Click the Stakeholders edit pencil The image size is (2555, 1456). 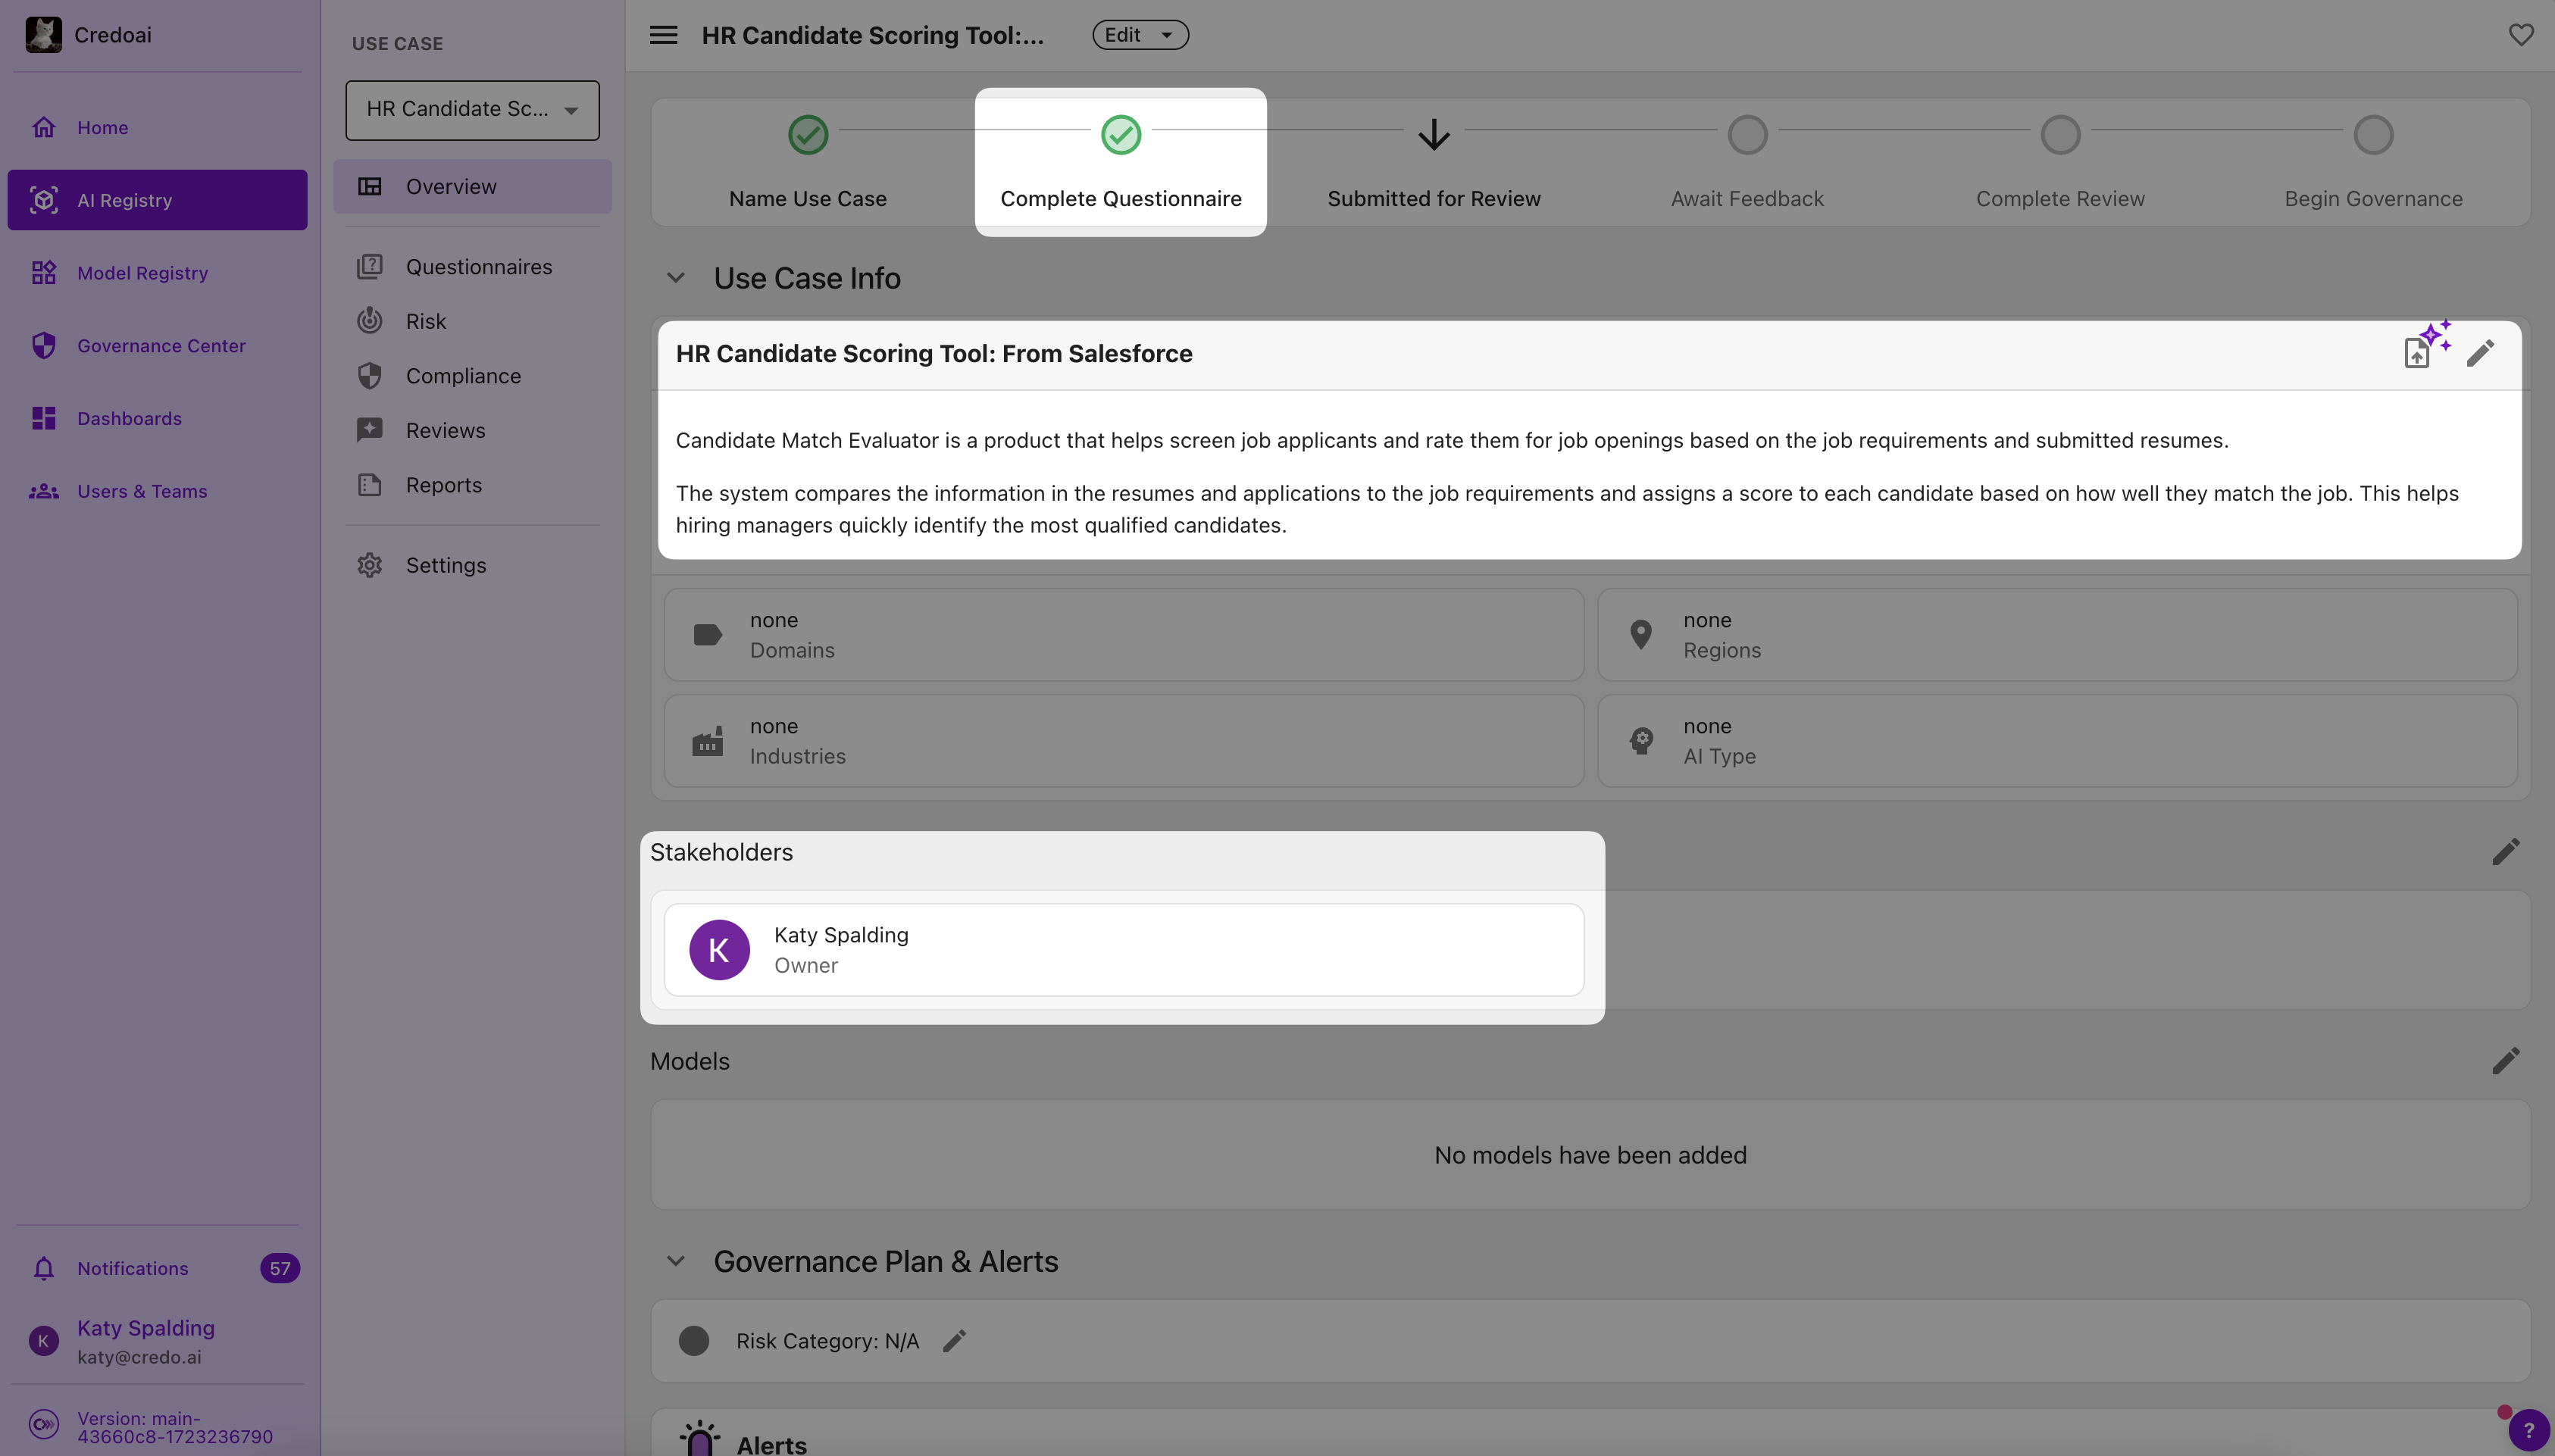point(2505,852)
